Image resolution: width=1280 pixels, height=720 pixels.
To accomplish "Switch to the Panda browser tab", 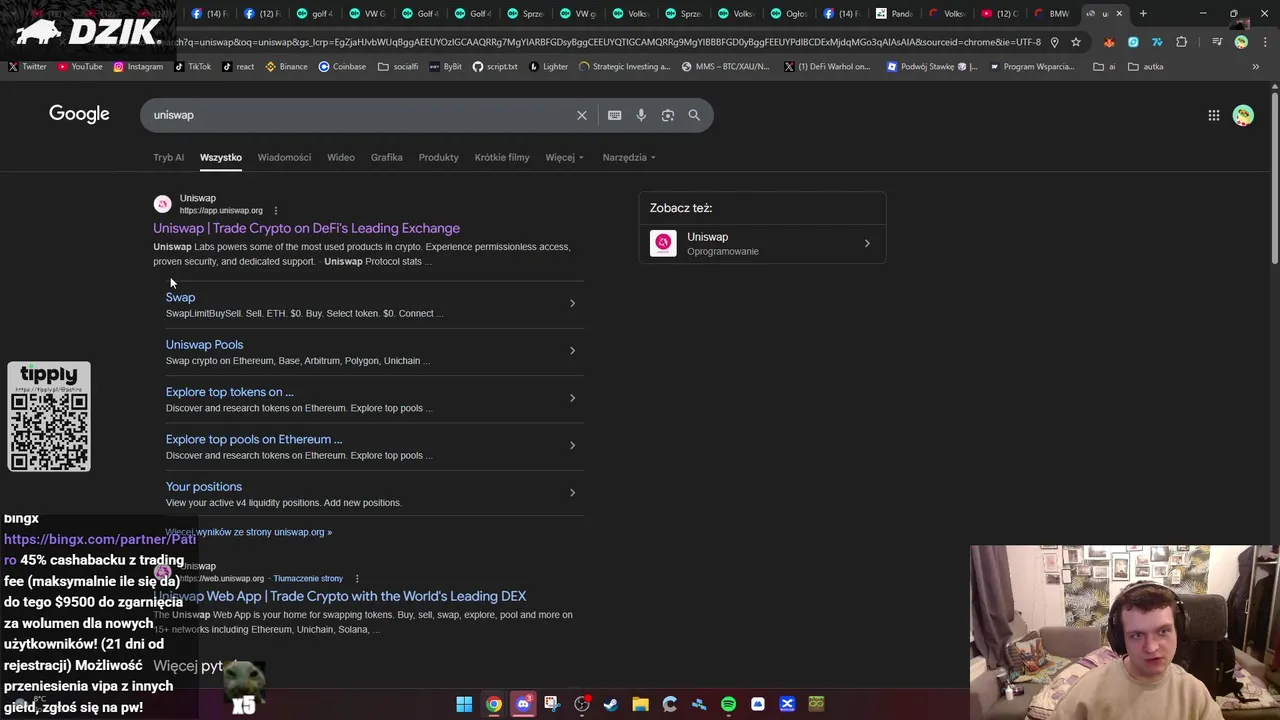I will tap(895, 14).
